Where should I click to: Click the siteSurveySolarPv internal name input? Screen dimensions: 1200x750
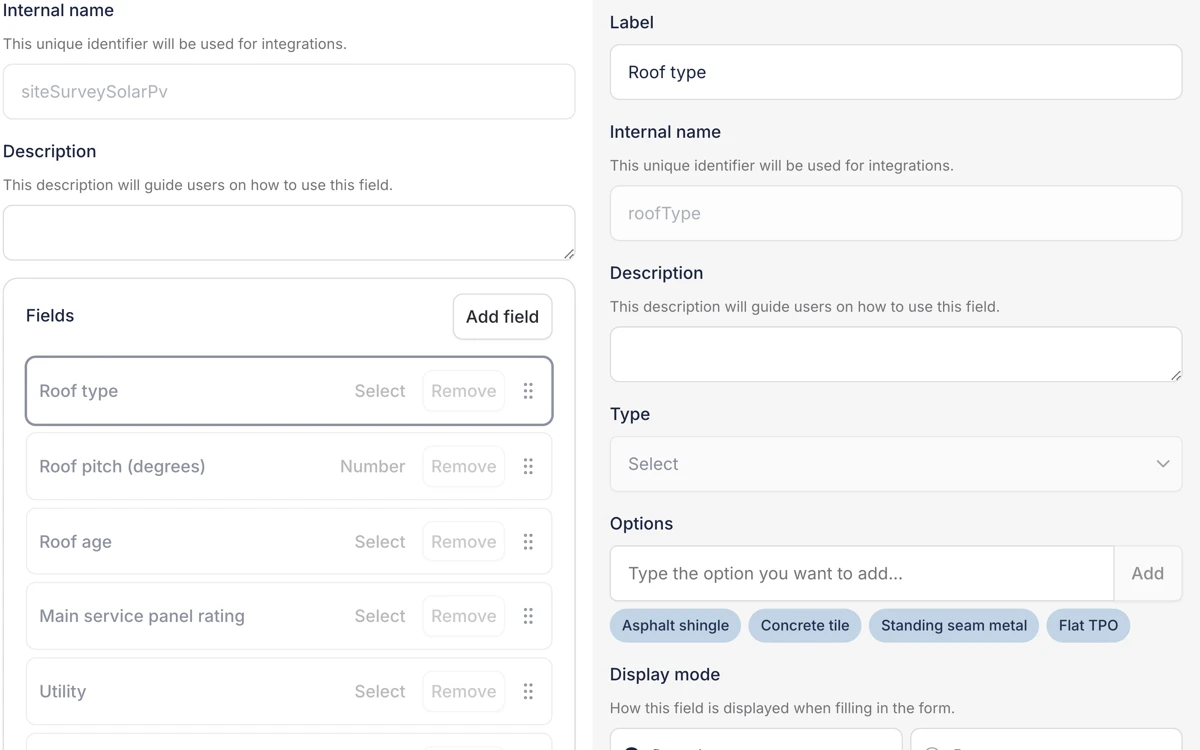289,92
